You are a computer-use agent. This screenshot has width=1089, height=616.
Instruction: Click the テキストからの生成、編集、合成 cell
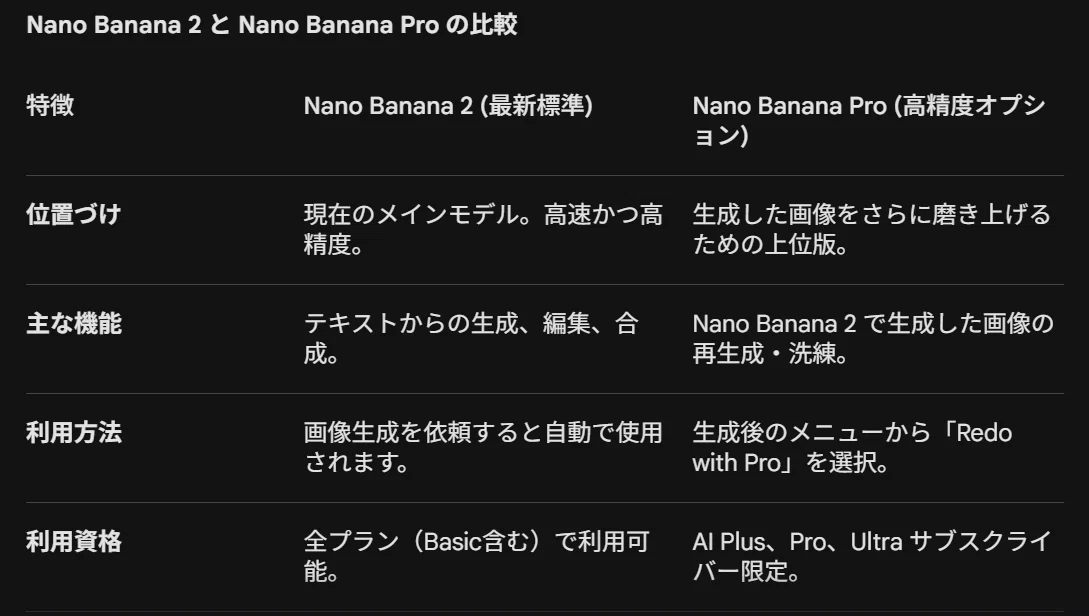pos(471,338)
